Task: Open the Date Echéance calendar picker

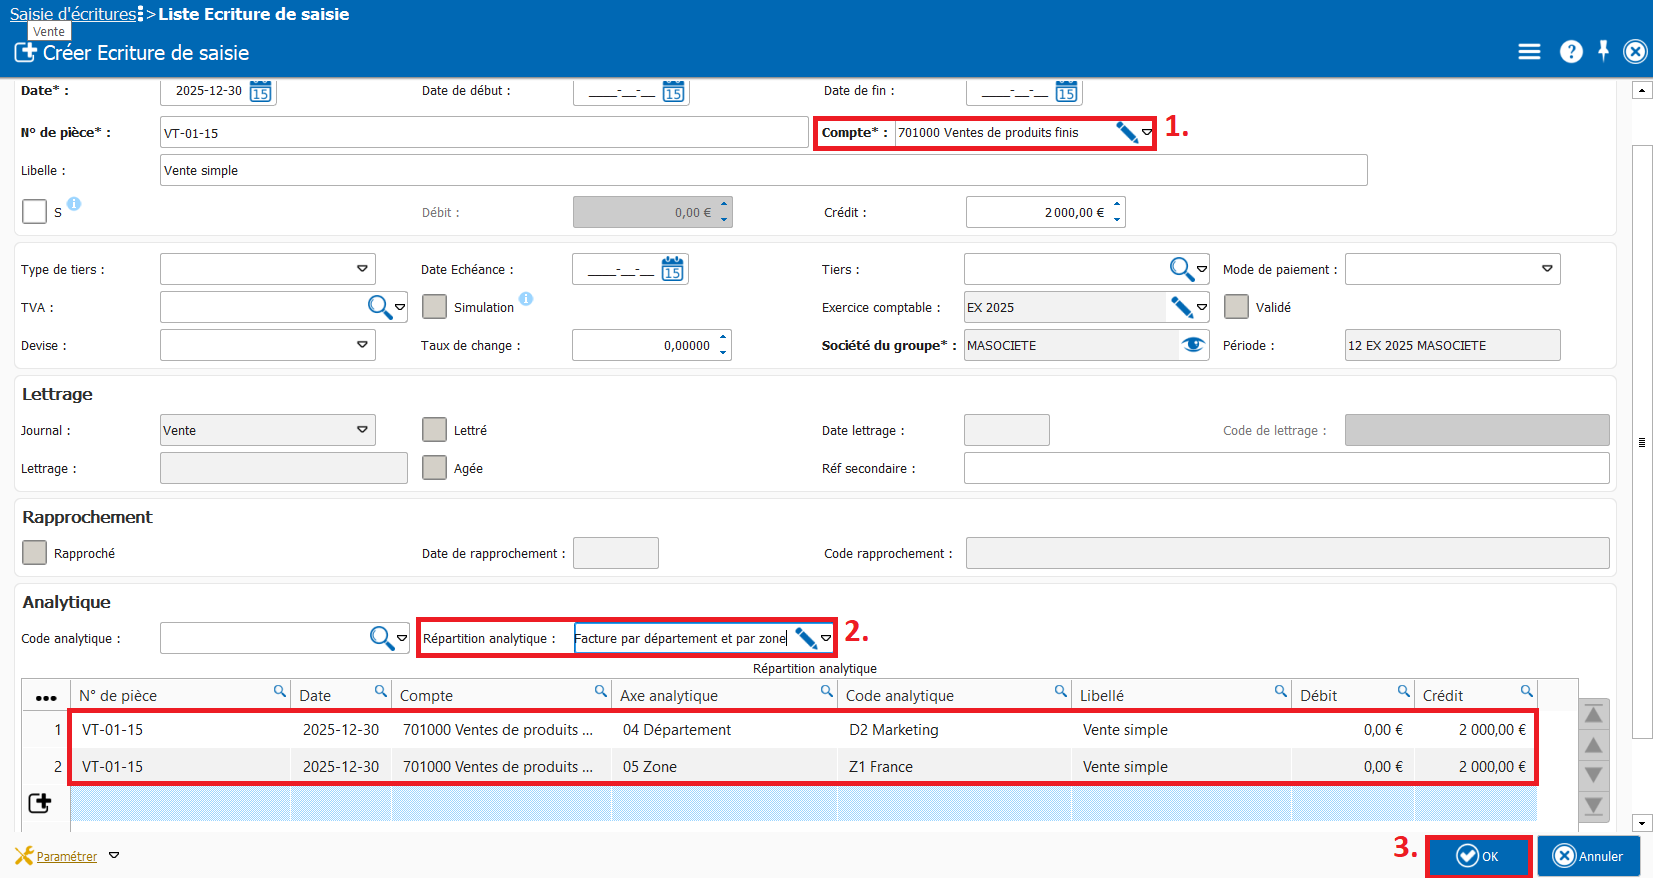Action: (x=672, y=270)
